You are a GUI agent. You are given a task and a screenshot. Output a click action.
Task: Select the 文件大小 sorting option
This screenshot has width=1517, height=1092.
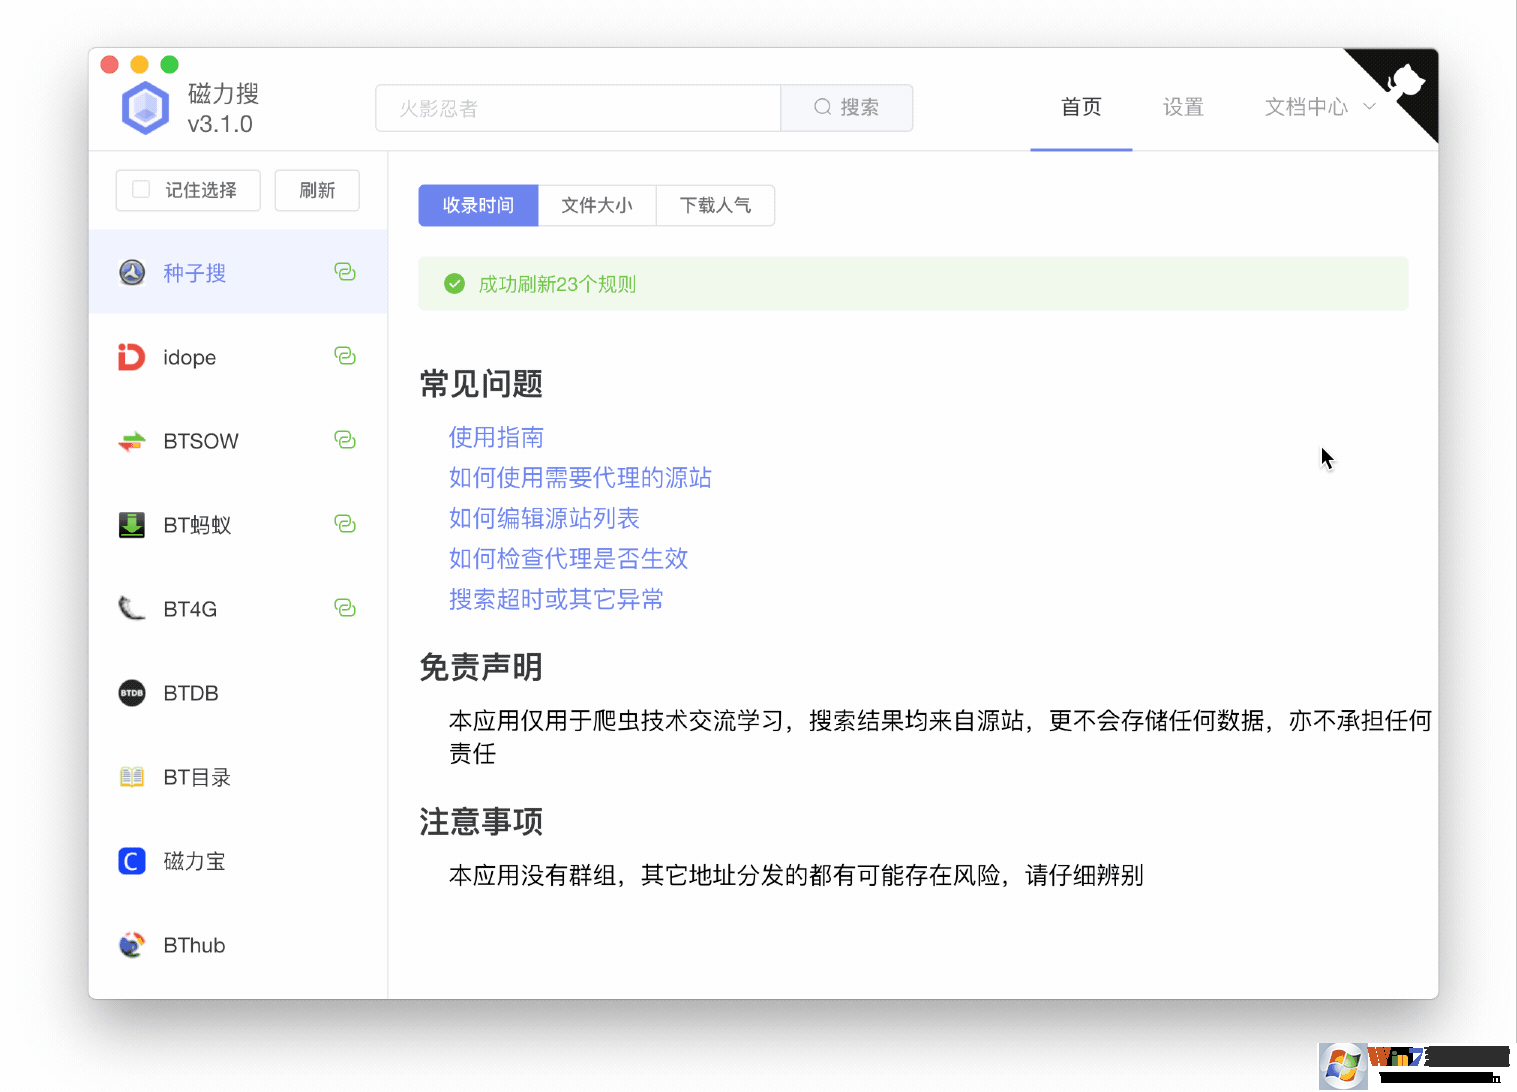(596, 205)
